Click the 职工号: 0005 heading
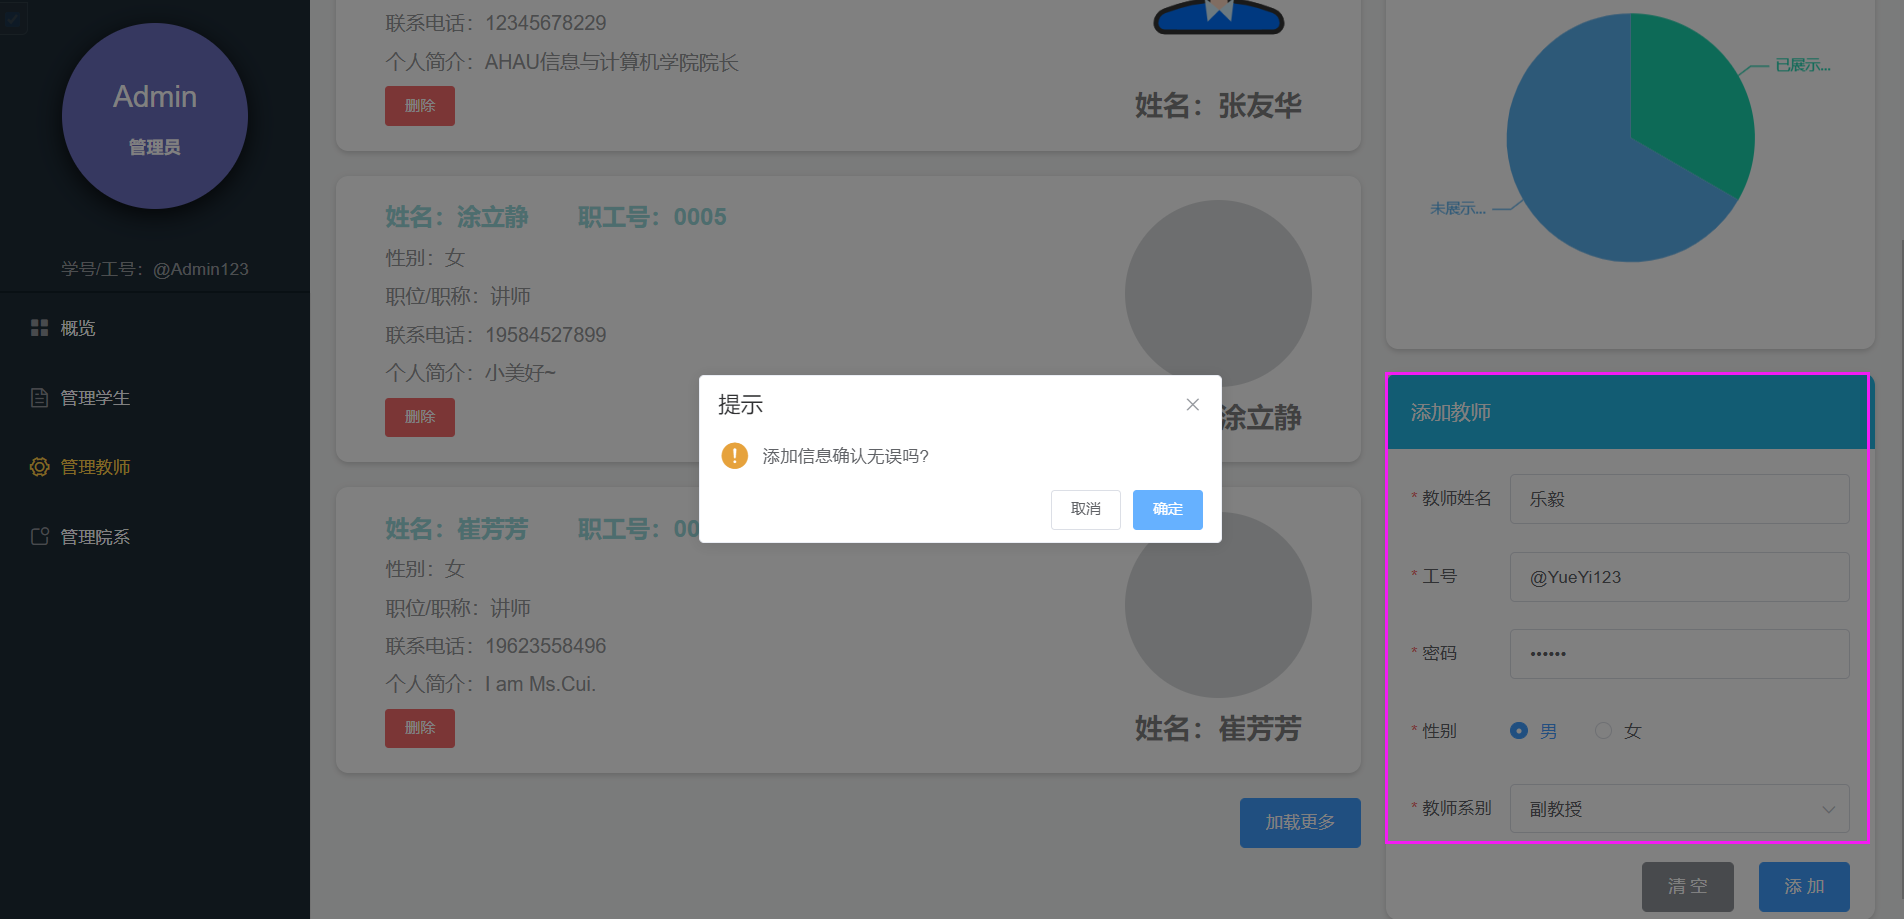Screen dimensions: 1904x919 click(652, 217)
